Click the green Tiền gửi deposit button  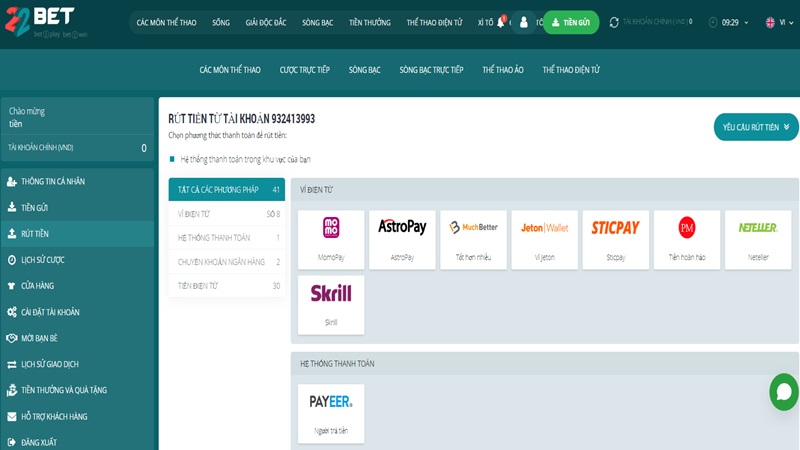coord(570,22)
